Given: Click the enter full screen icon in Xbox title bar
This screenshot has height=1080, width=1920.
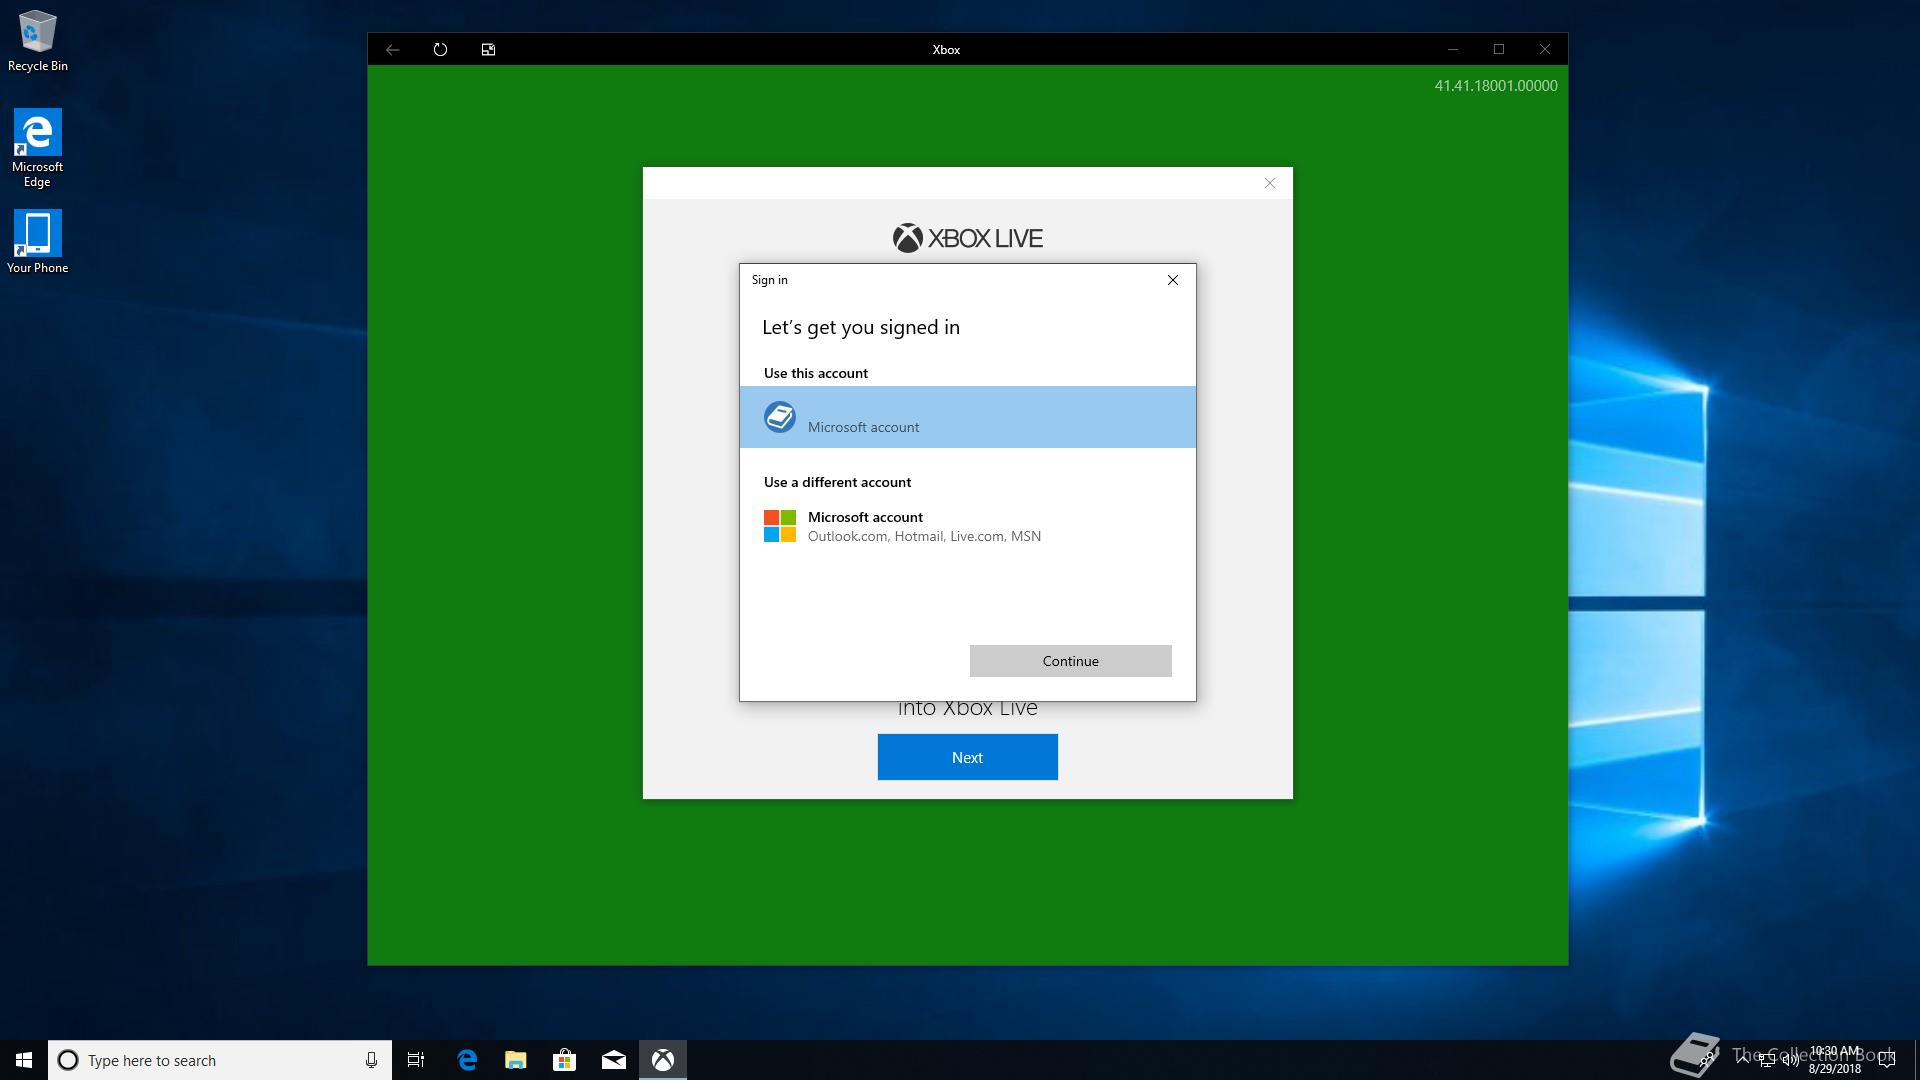Looking at the screenshot, I should pyautogui.click(x=488, y=49).
